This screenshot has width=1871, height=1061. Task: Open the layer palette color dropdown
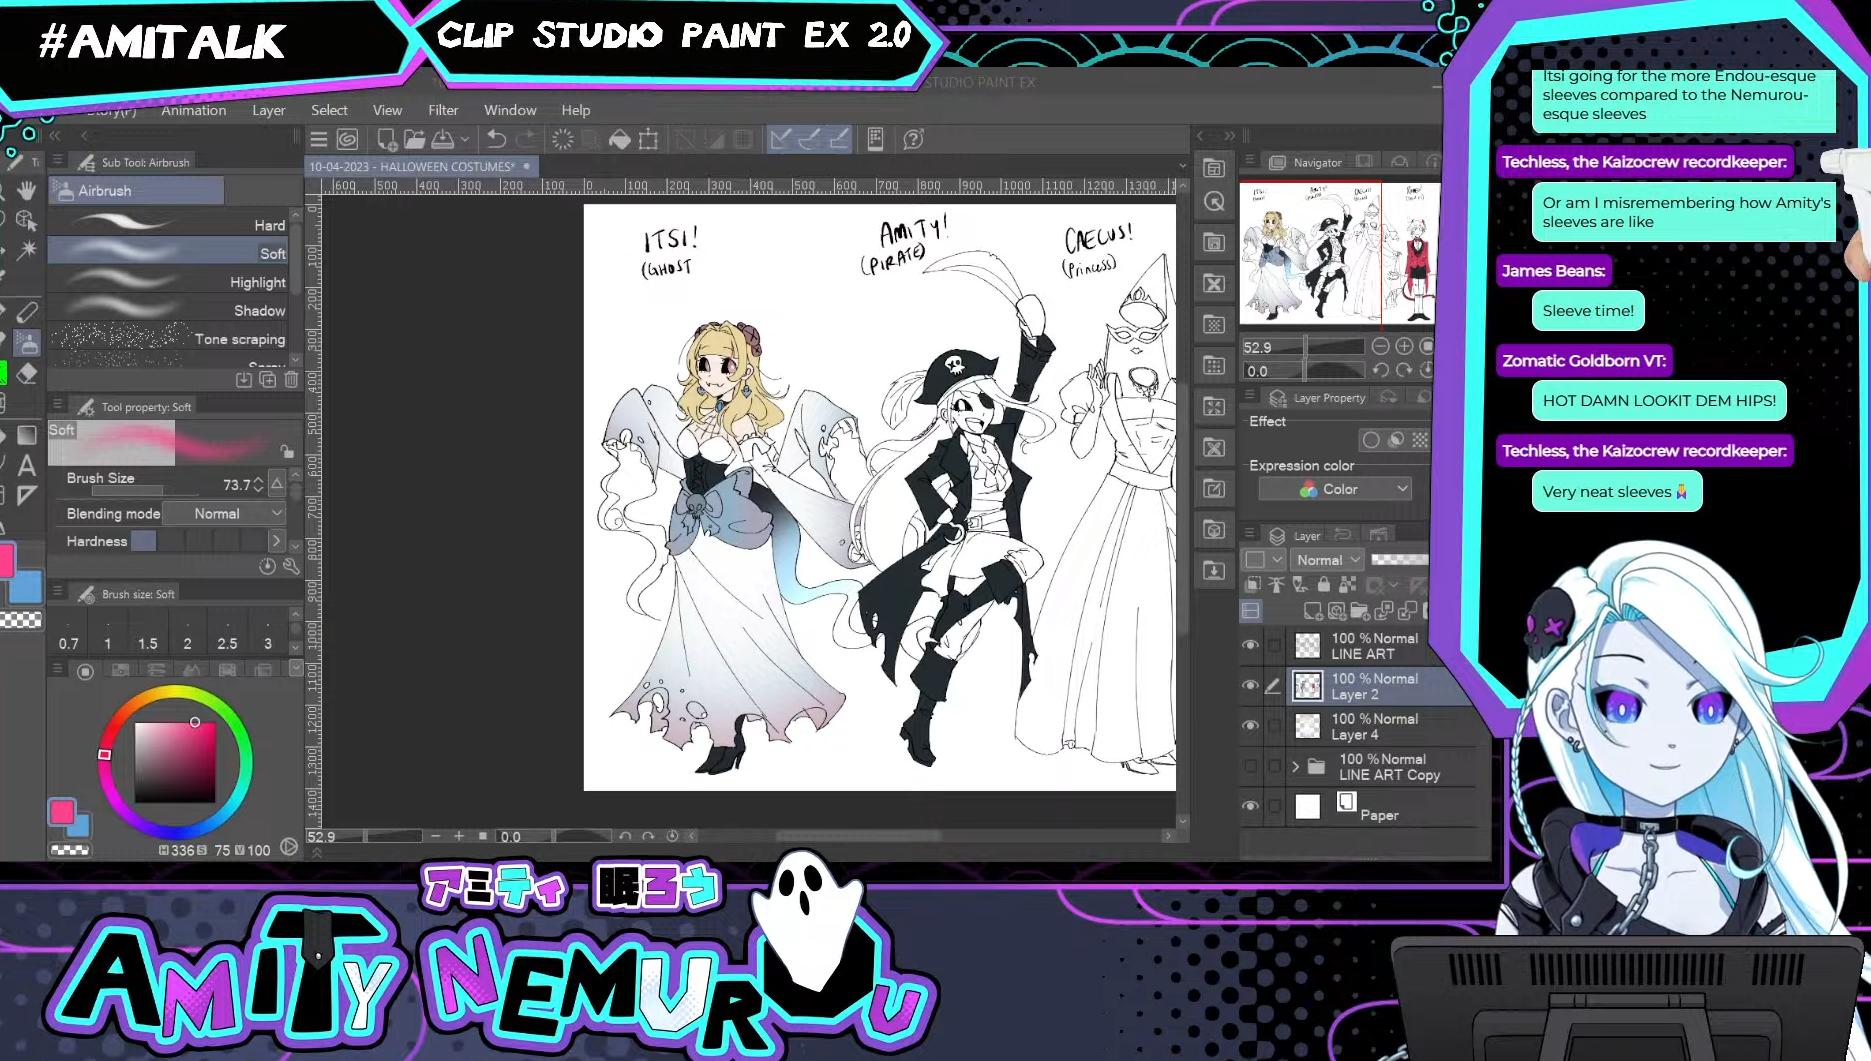1263,560
